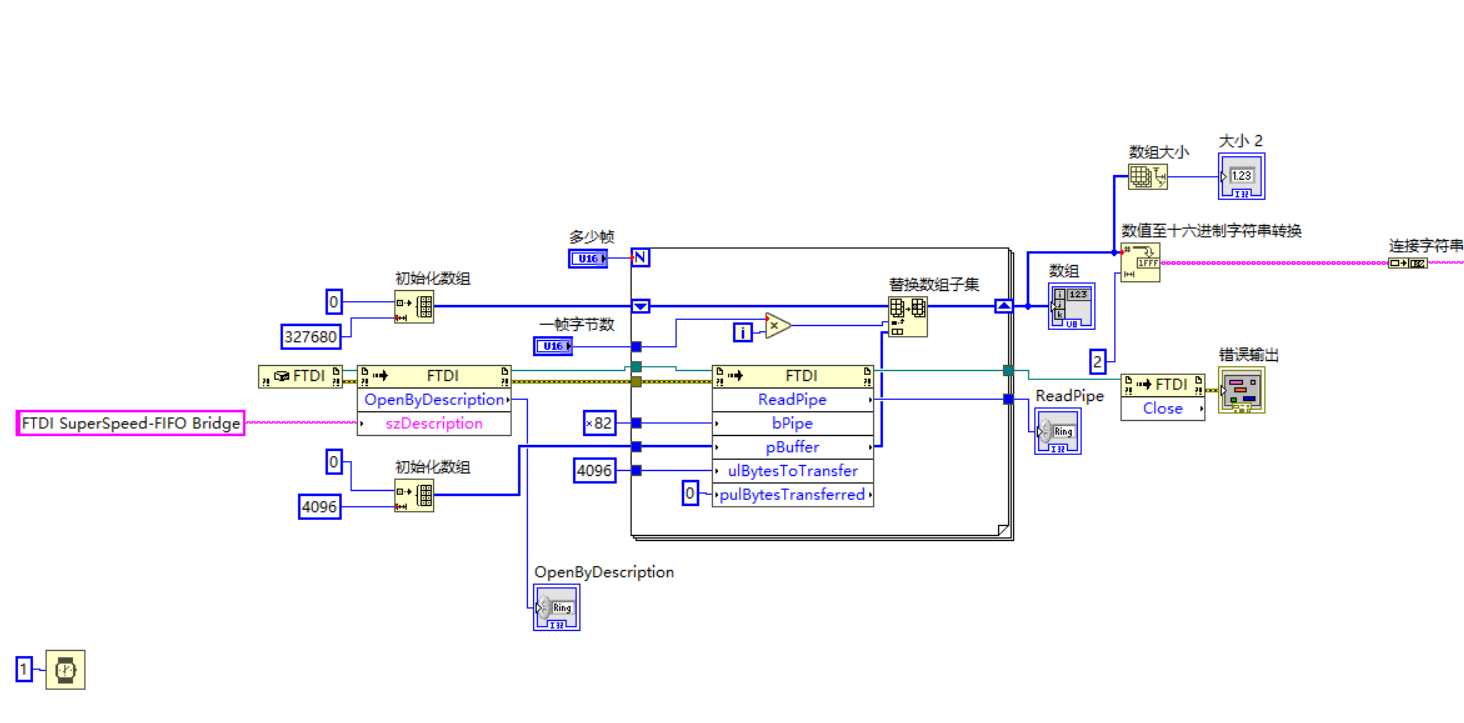Click the 327680 numeric constant

[311, 337]
